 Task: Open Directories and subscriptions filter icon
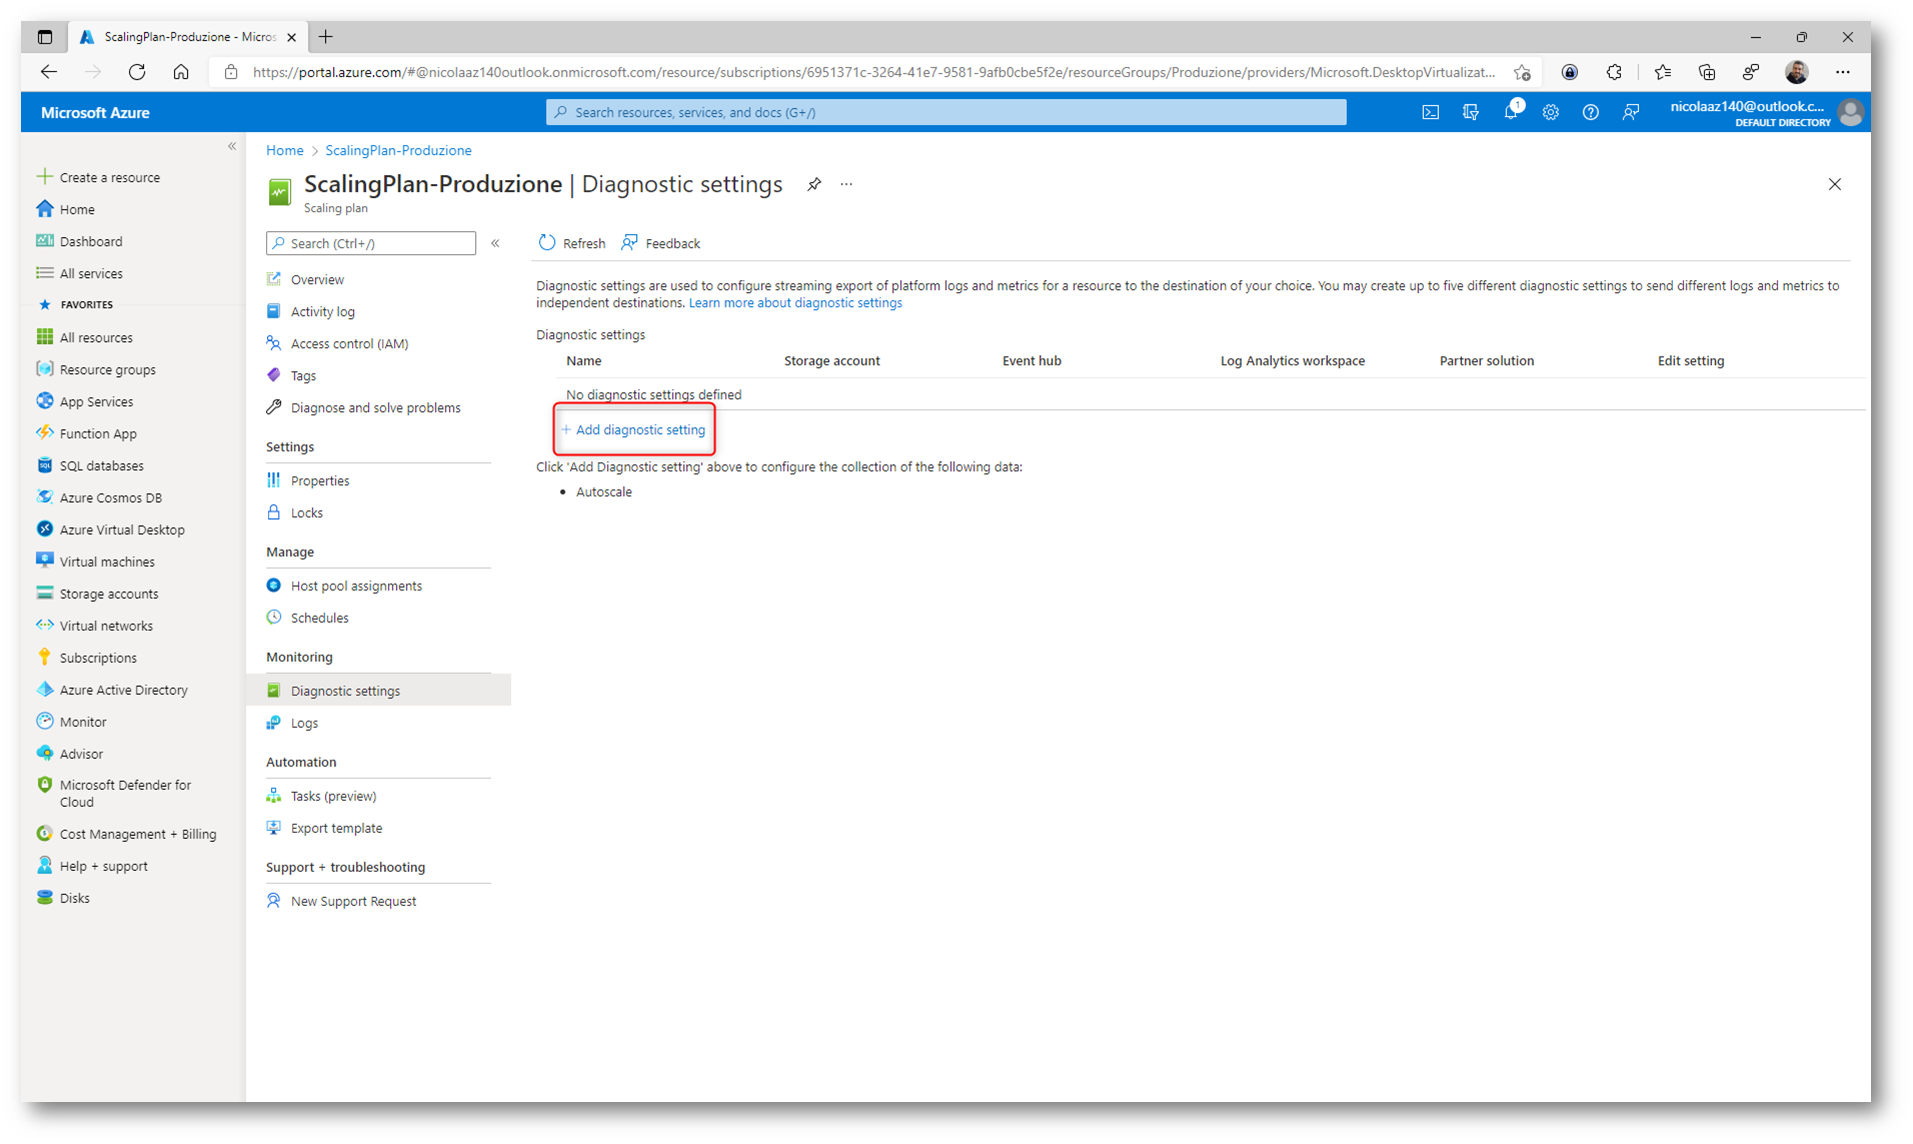(1470, 113)
